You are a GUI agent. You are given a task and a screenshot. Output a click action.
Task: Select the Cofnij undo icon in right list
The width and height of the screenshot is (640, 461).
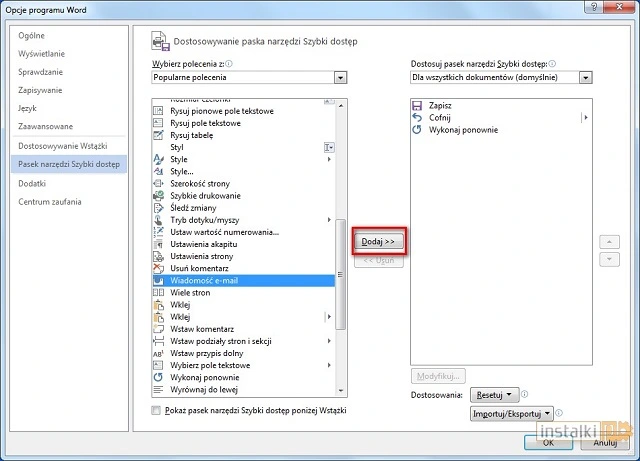(417, 117)
